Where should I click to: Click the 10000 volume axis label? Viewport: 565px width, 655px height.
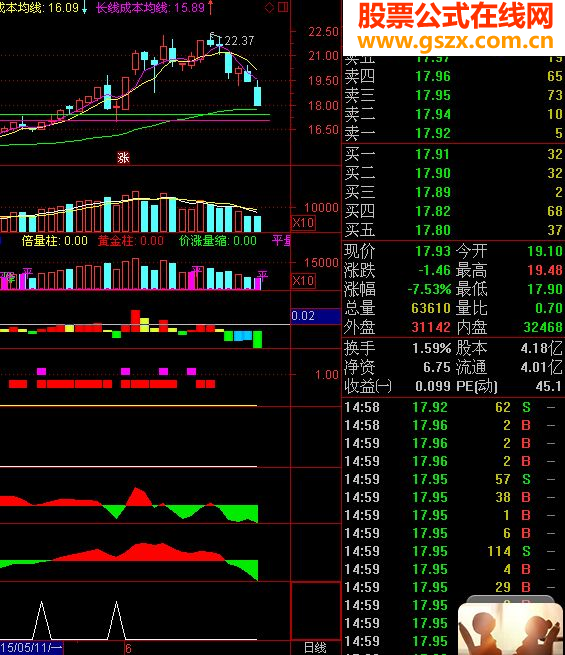(x=321, y=208)
